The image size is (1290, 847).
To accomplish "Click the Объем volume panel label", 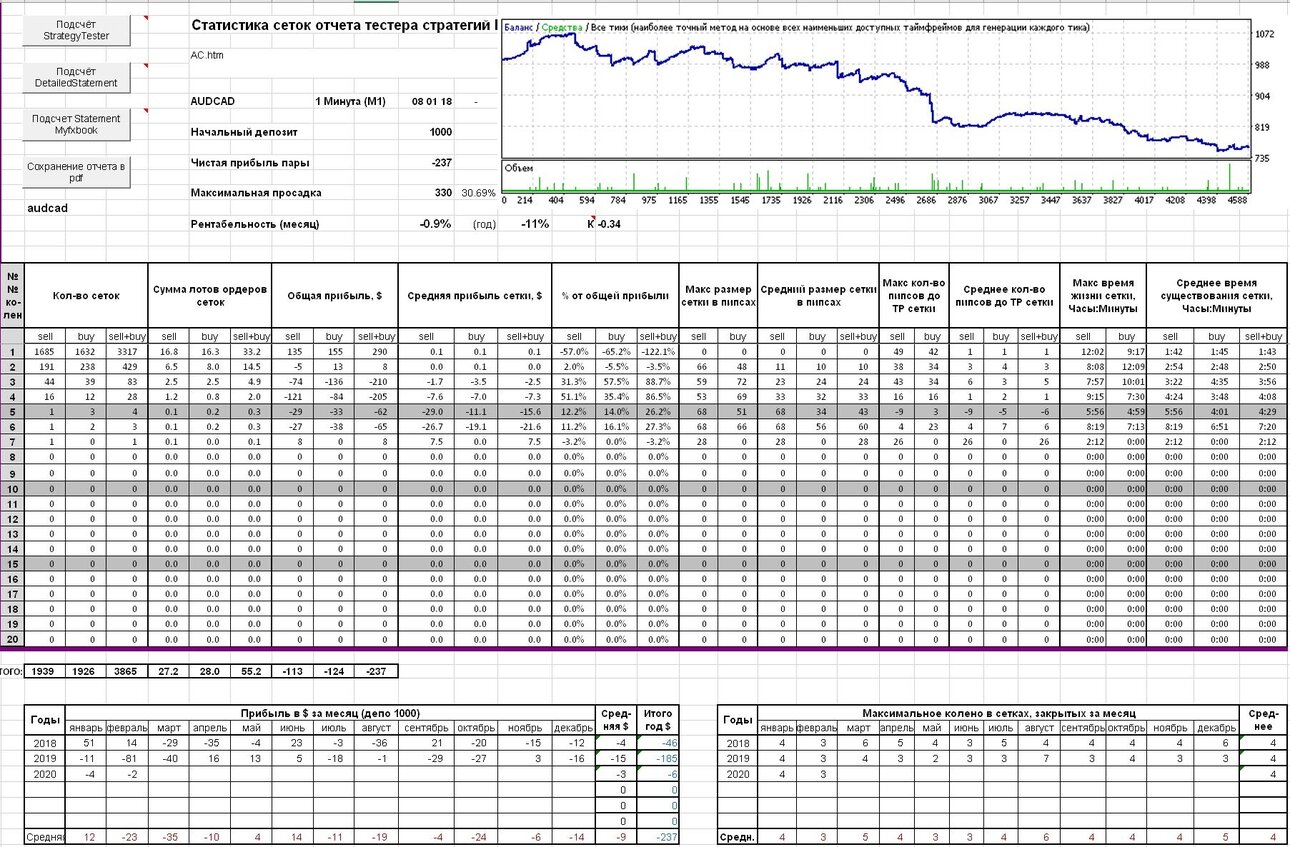I will pos(518,167).
